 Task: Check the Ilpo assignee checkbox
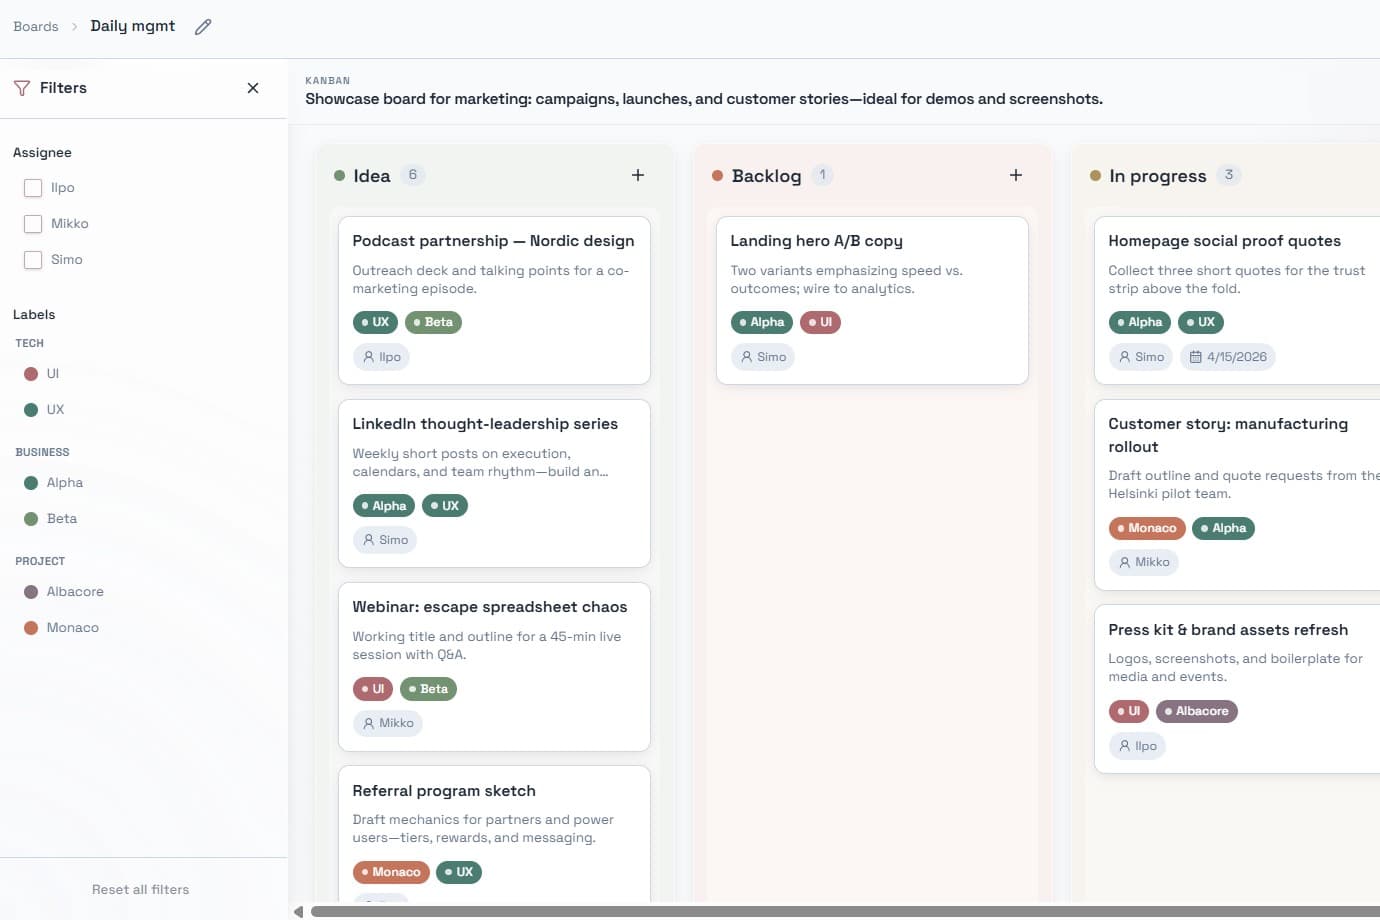(33, 188)
